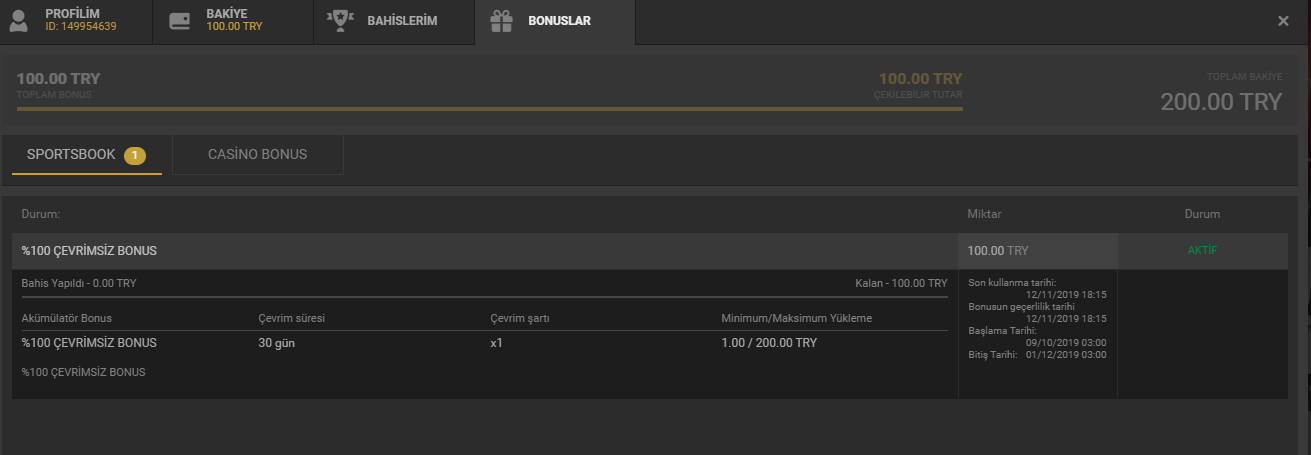Select the Bonuslar tab label
The width and height of the screenshot is (1311, 455).
coord(559,21)
